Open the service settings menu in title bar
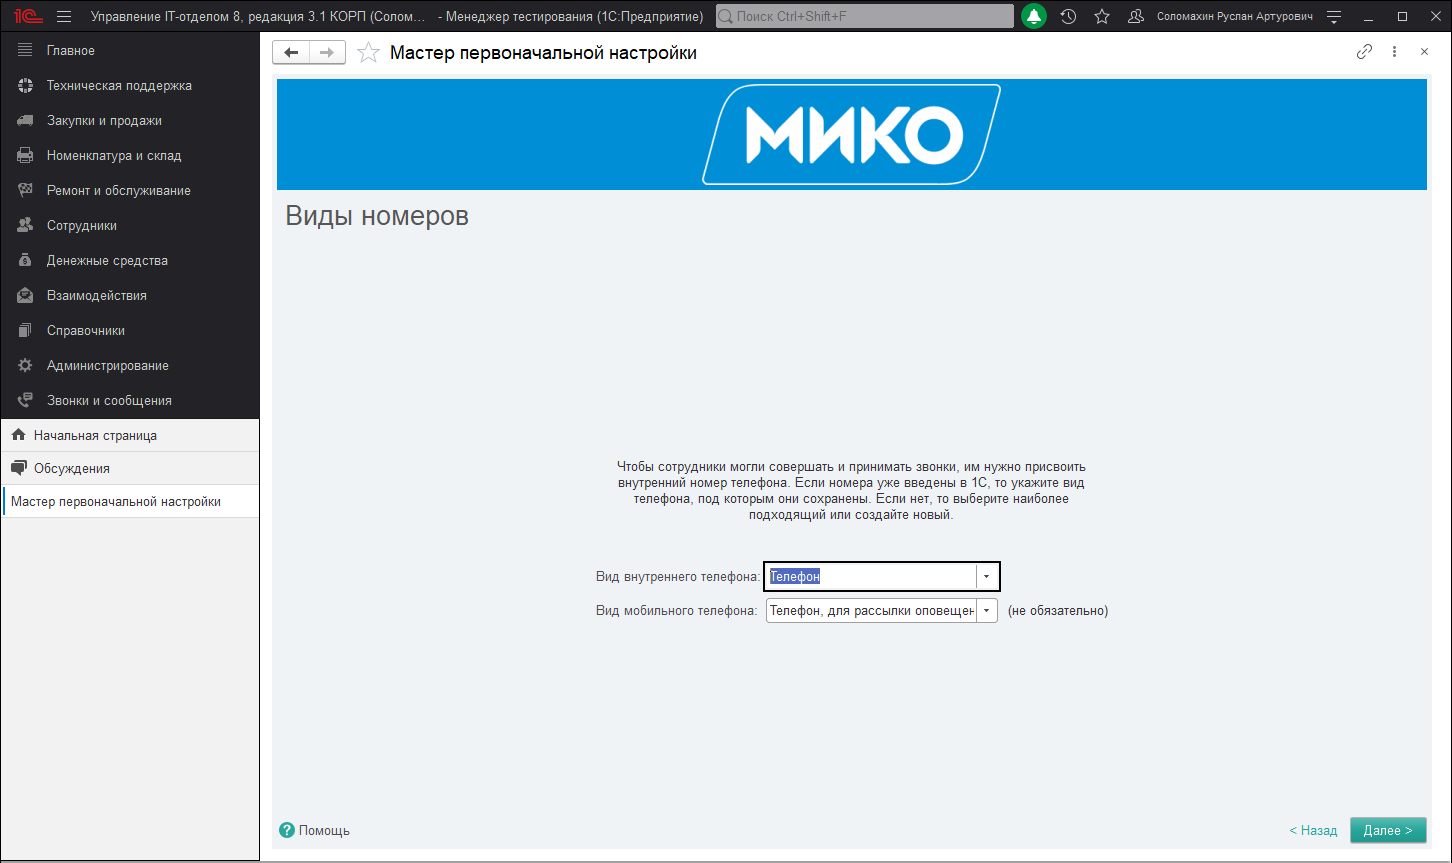This screenshot has height=863, width=1452. point(1334,17)
